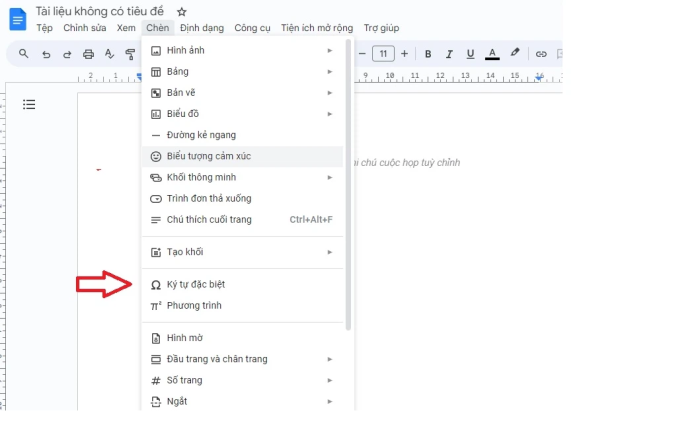Toggle underline formatting button
This screenshot has height=427, width=696.
(469, 54)
